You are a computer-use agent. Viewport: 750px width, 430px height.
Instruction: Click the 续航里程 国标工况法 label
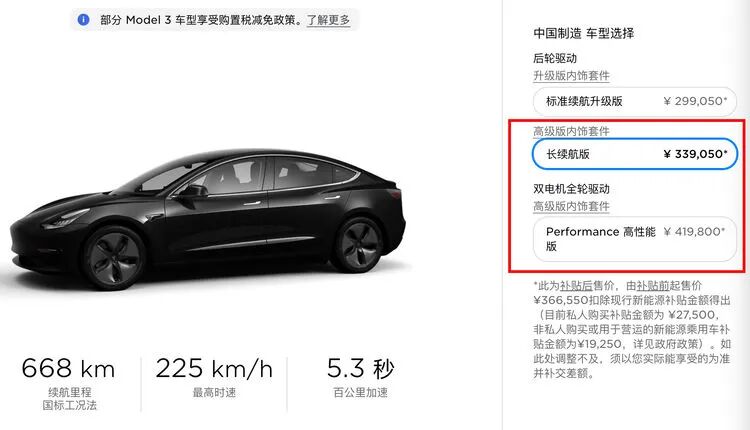[69, 399]
